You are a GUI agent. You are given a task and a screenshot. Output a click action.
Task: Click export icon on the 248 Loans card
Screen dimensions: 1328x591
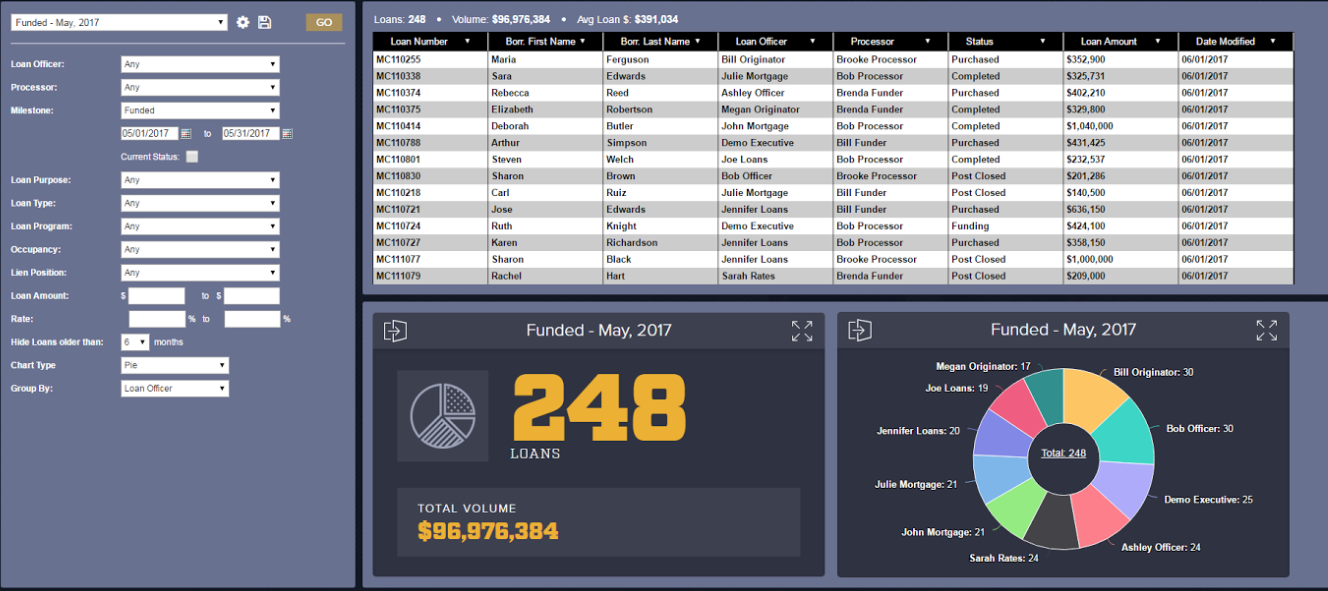pyautogui.click(x=395, y=331)
